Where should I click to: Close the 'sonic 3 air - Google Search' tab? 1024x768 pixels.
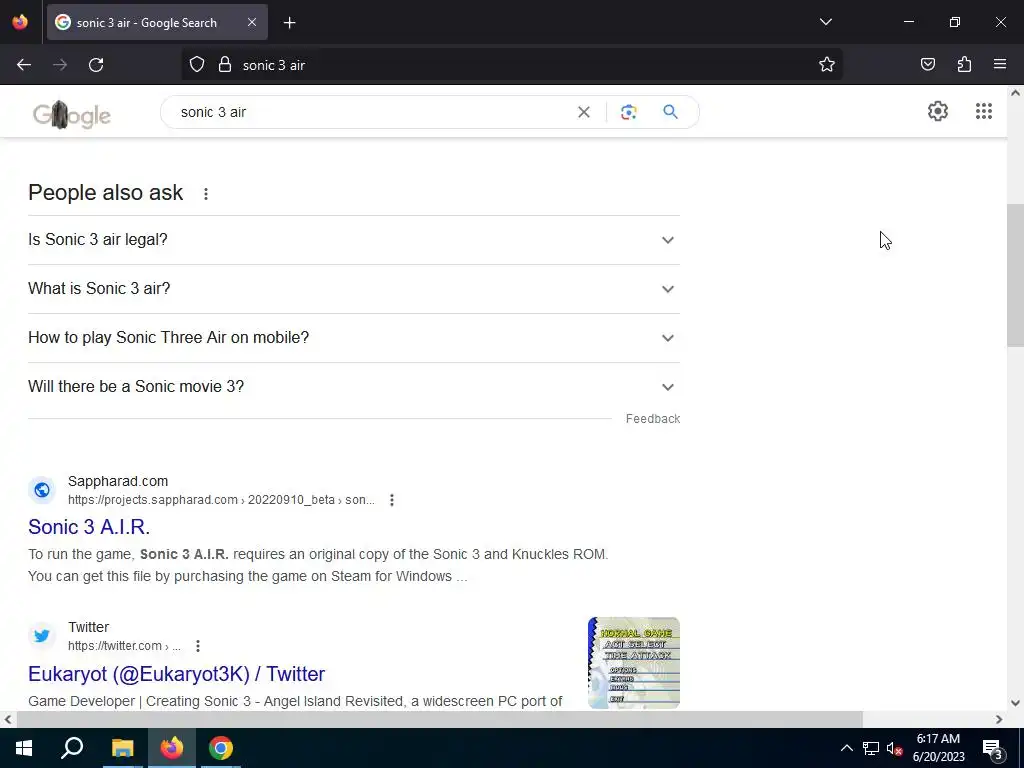pos(252,22)
